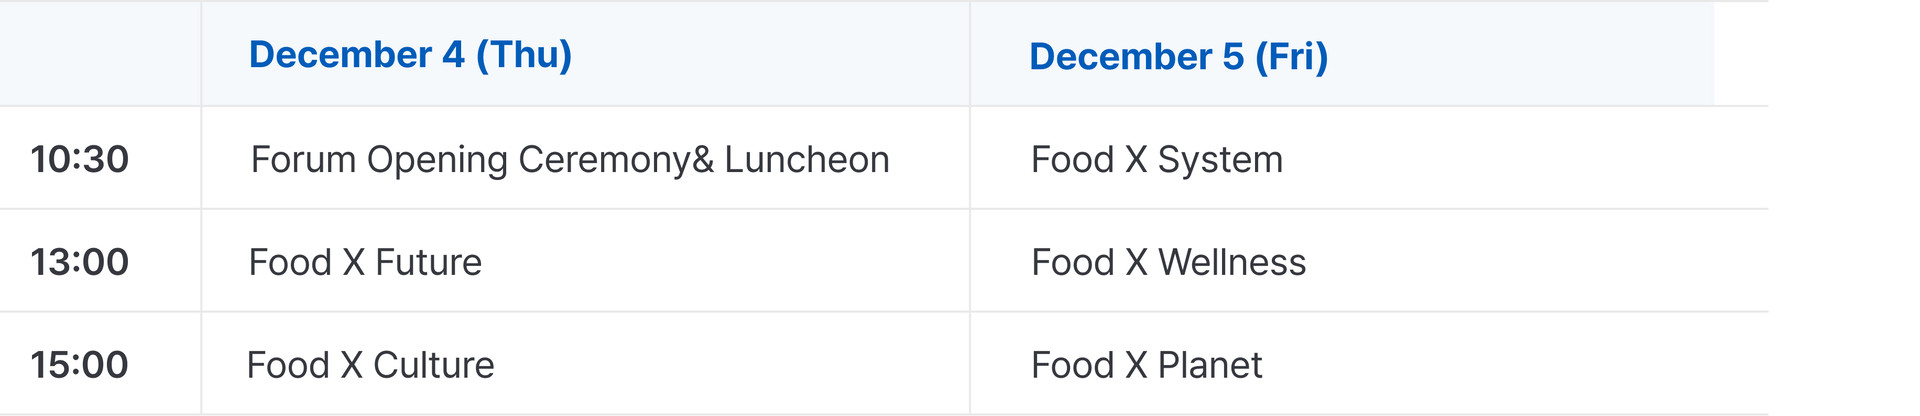Select the December 4 (Thu) column header
Screen dimensions: 1920x416
[x=410, y=55]
